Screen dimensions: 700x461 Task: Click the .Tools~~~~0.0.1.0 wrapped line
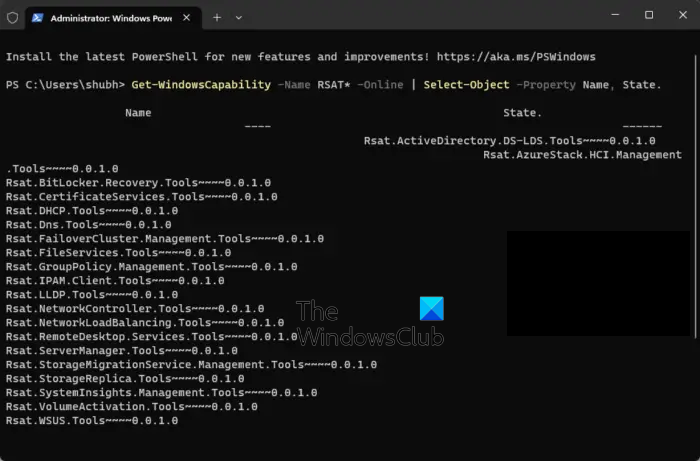coord(62,169)
